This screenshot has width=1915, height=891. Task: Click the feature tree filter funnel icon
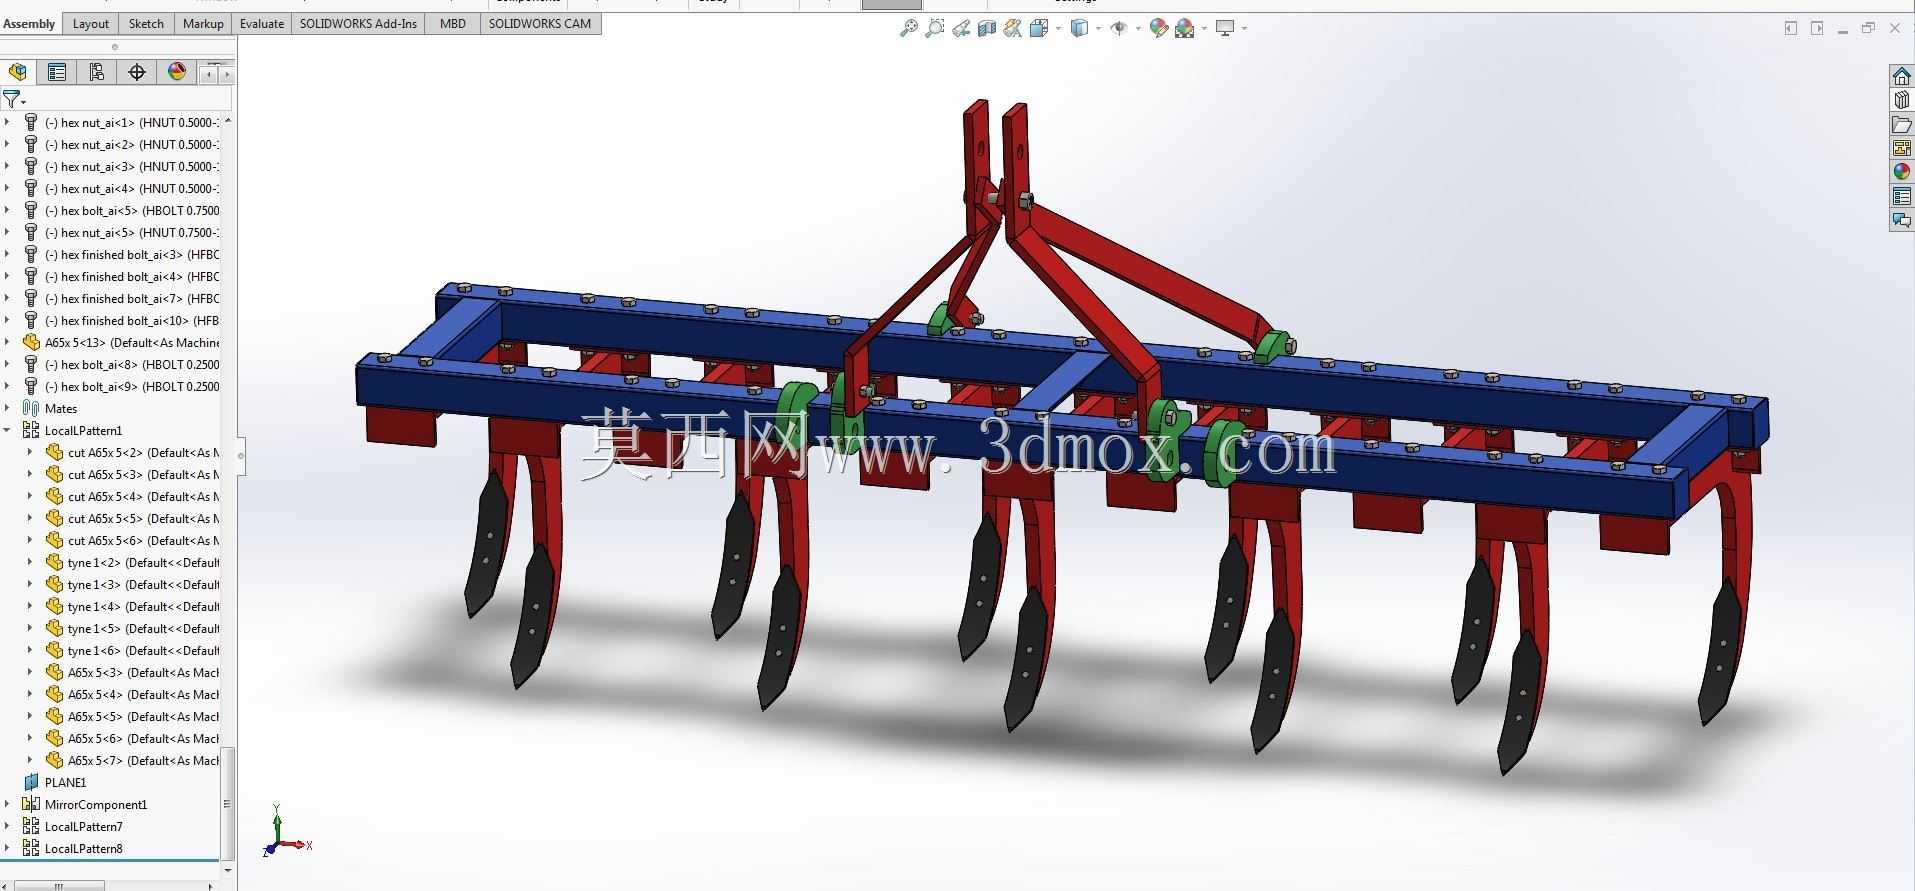click(11, 98)
